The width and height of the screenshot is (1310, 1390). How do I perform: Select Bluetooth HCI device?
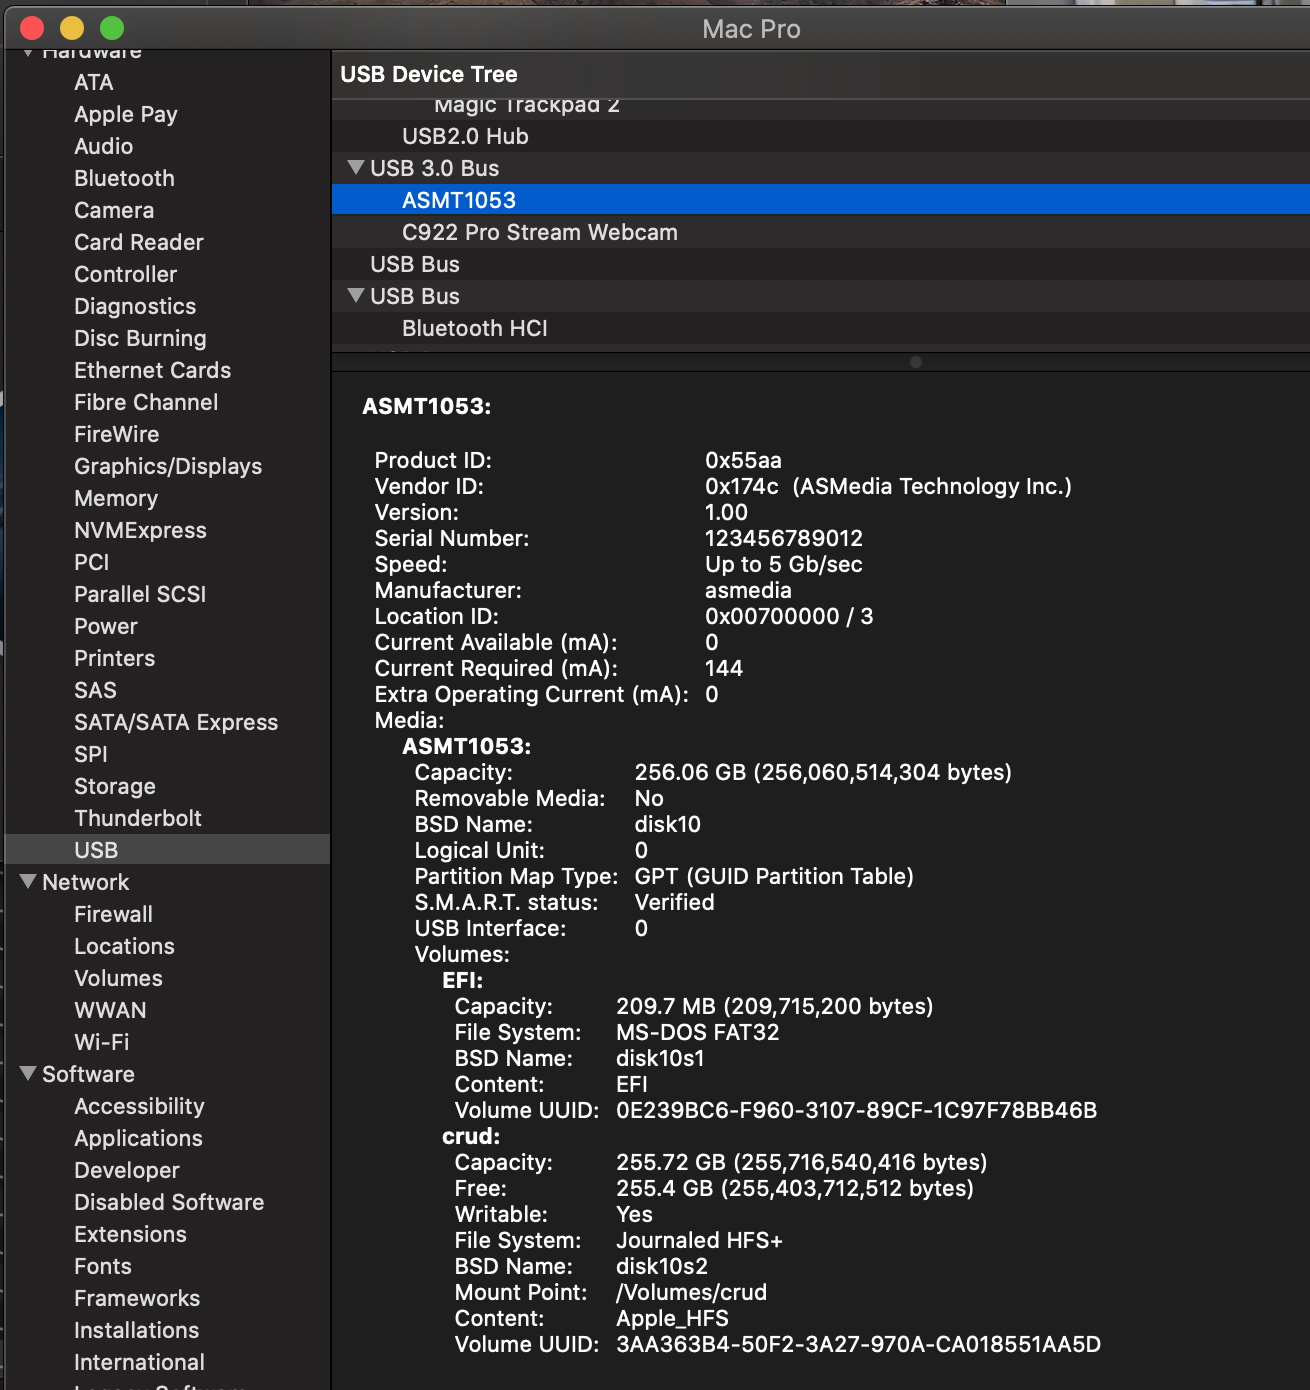coord(820,328)
